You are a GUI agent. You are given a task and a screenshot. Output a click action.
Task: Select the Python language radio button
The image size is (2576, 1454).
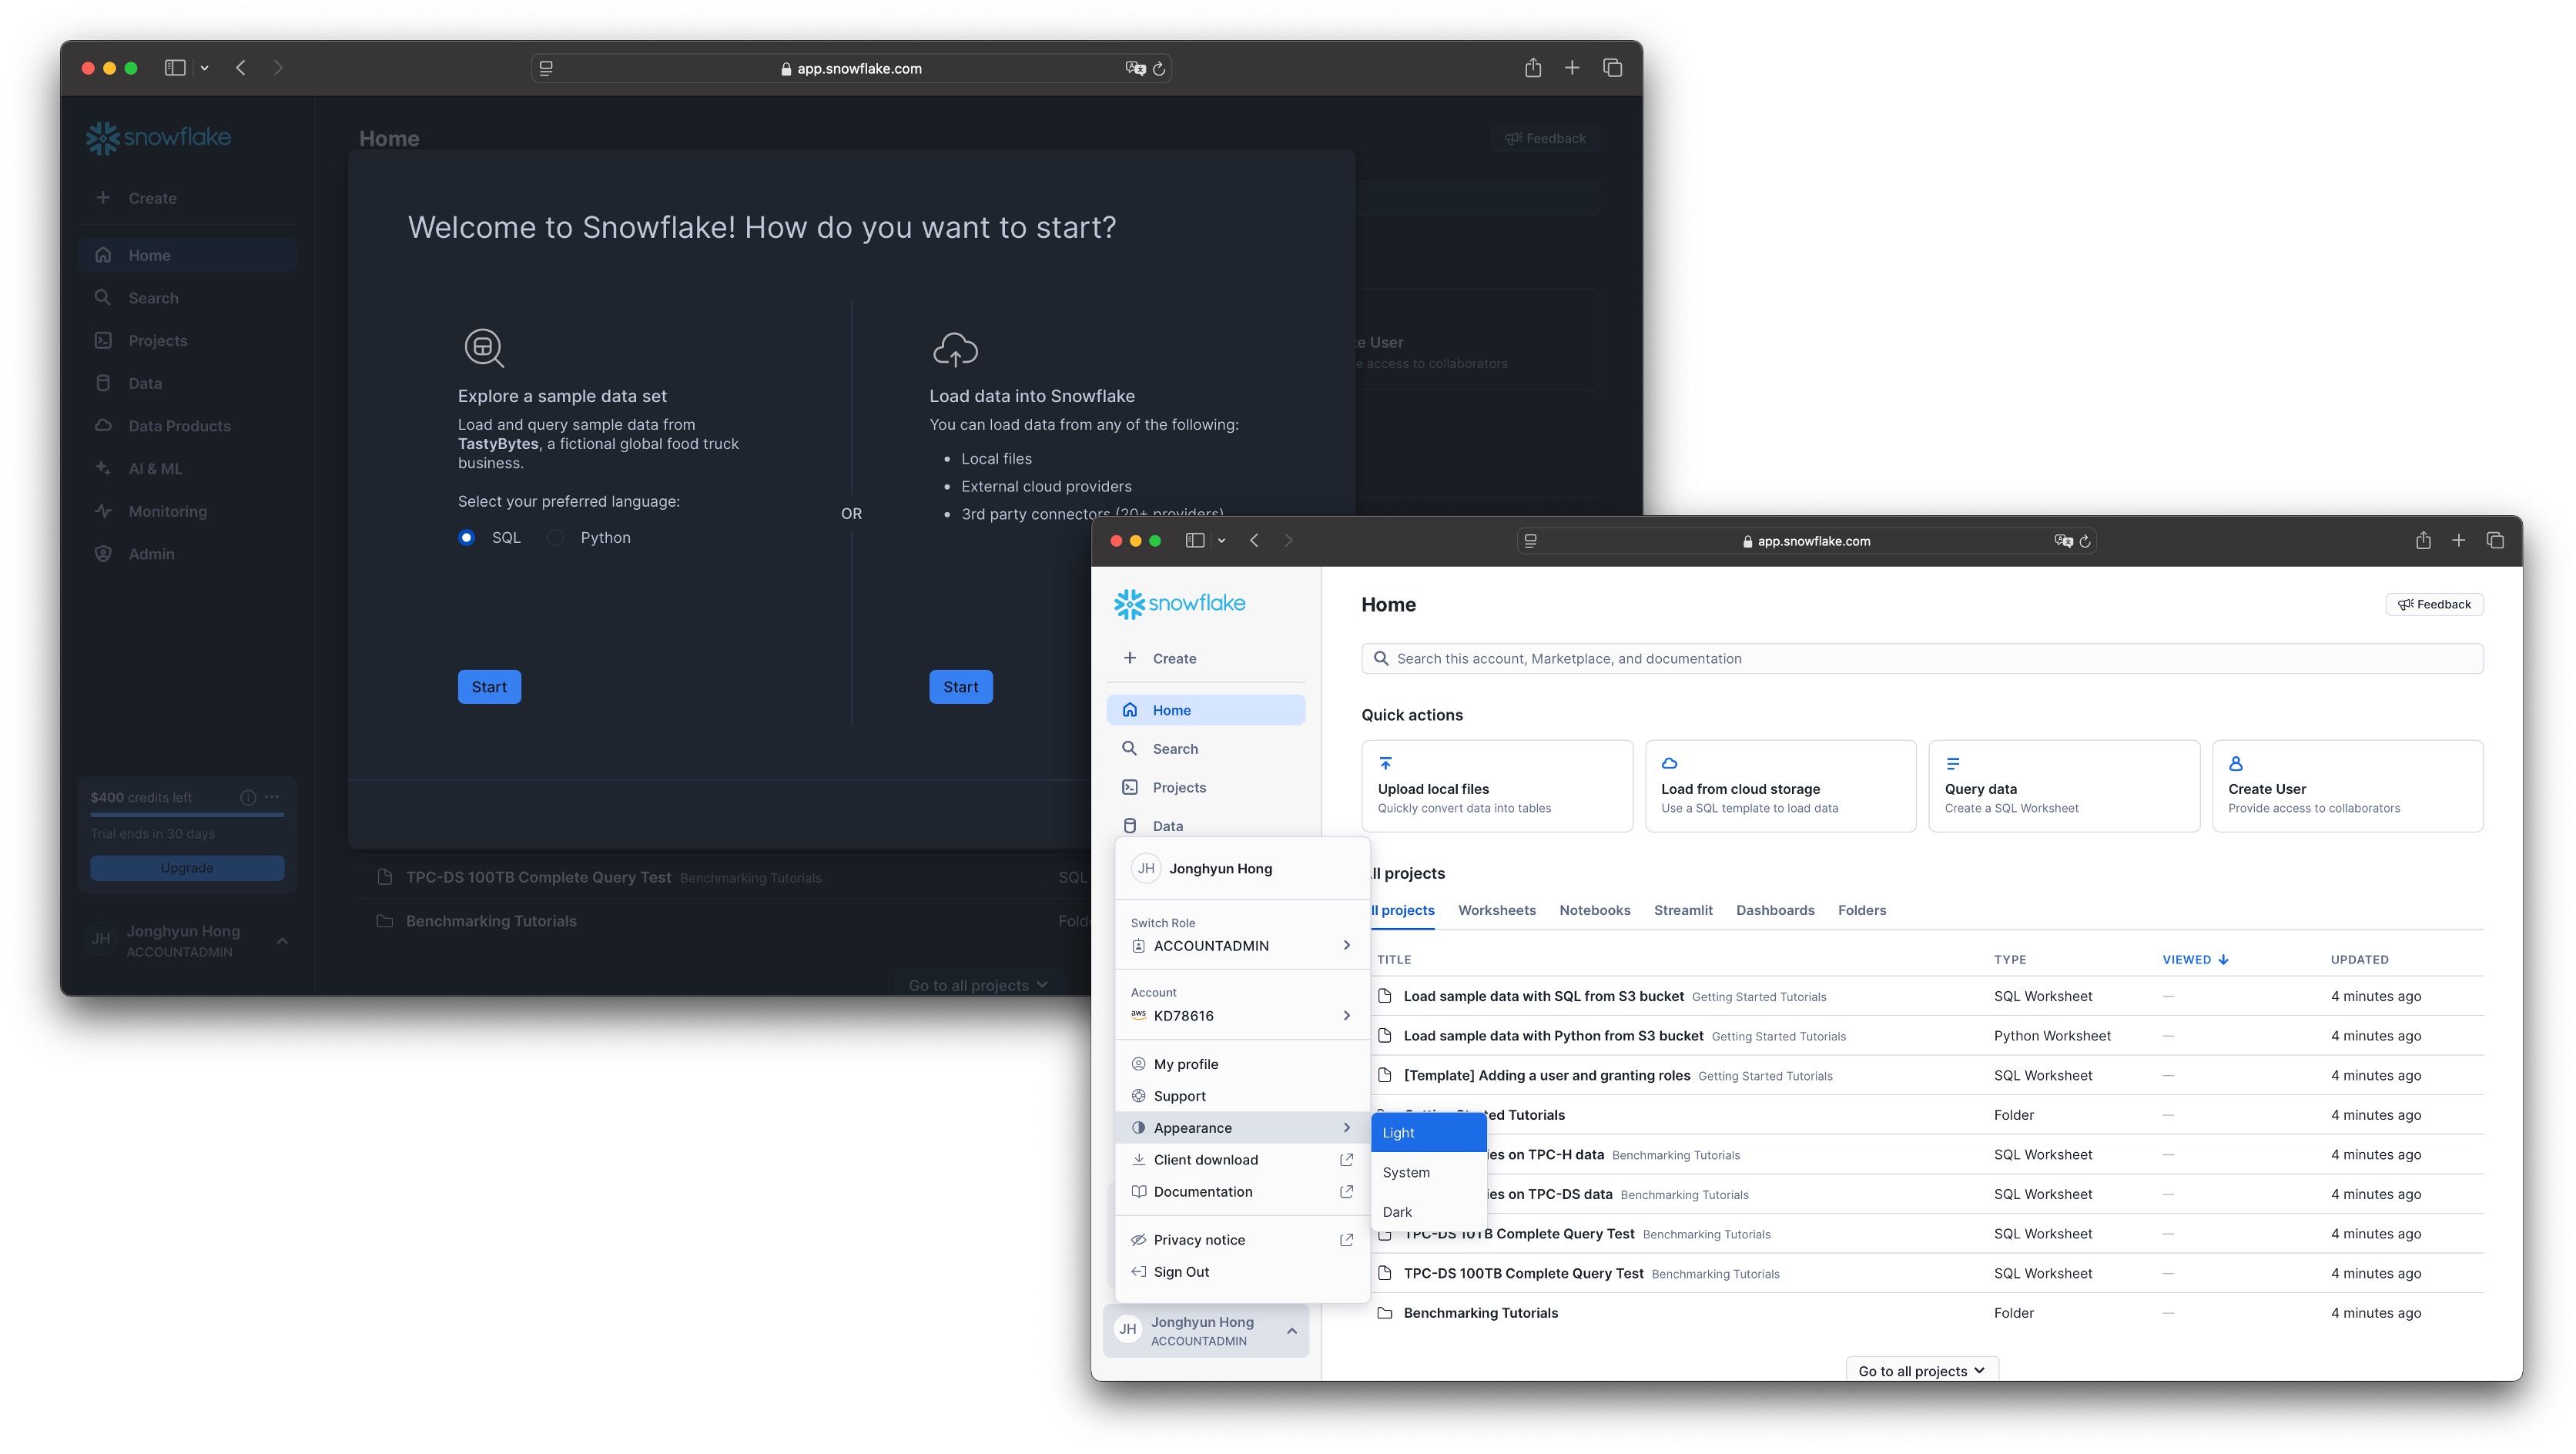point(556,538)
